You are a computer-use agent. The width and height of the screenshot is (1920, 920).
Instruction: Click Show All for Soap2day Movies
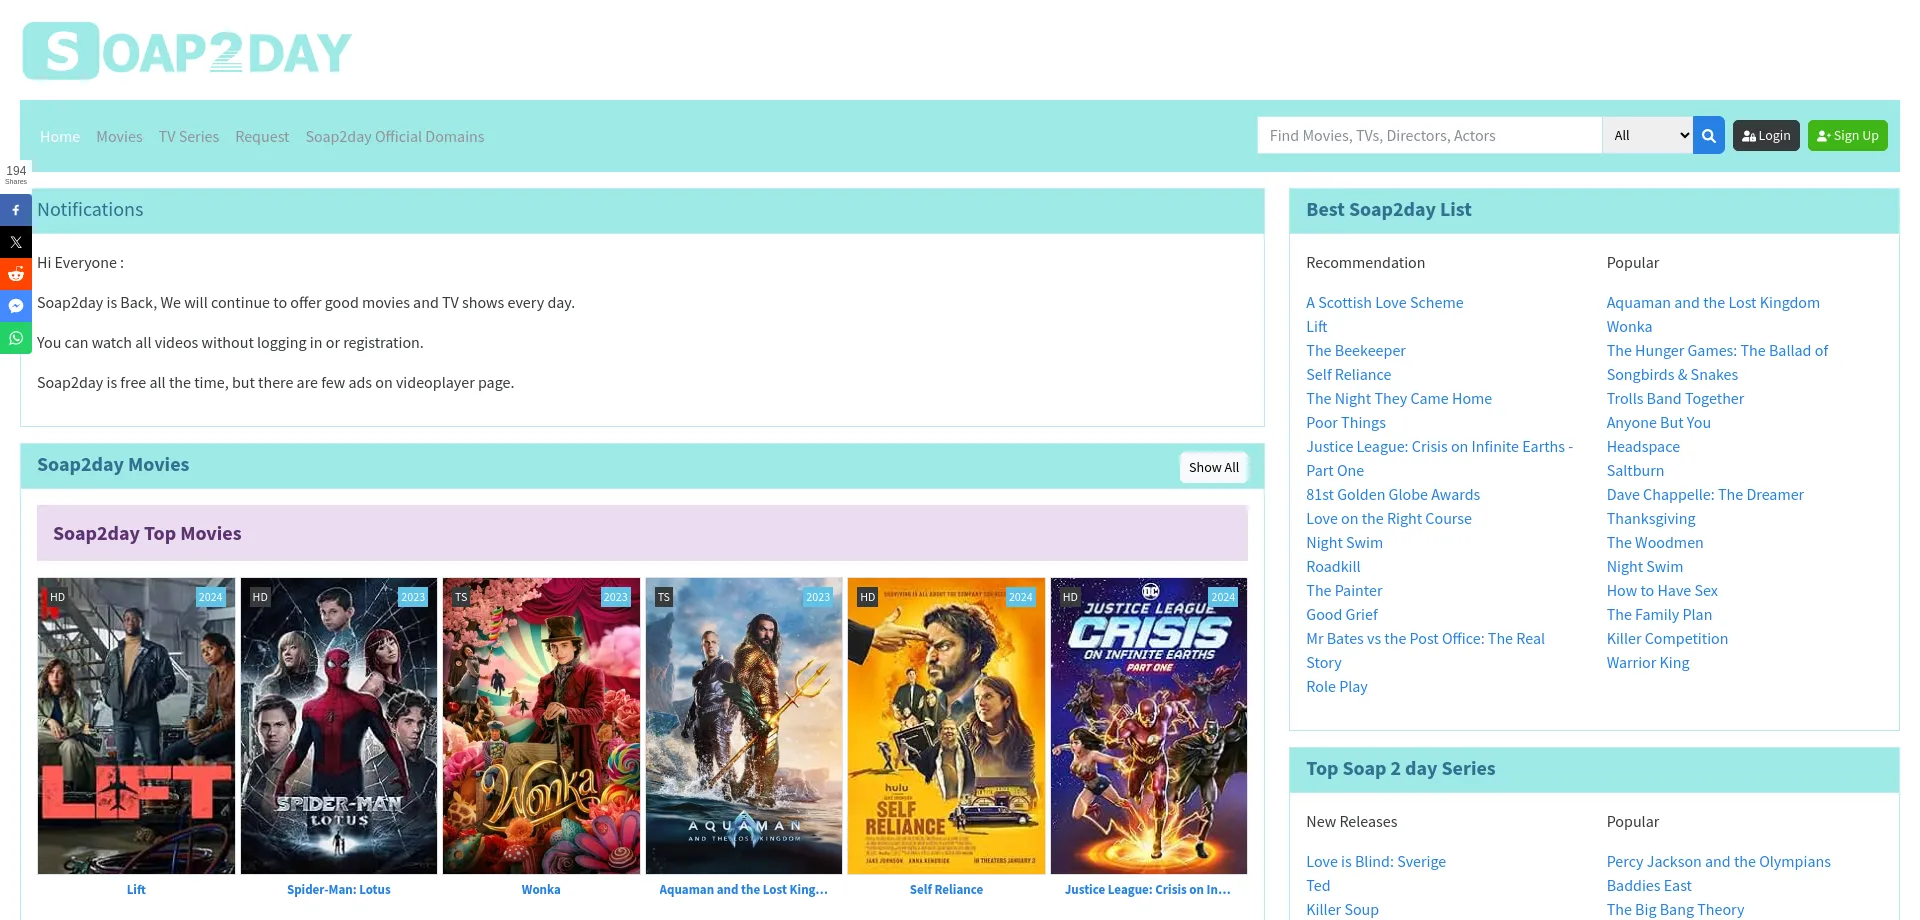(1214, 467)
